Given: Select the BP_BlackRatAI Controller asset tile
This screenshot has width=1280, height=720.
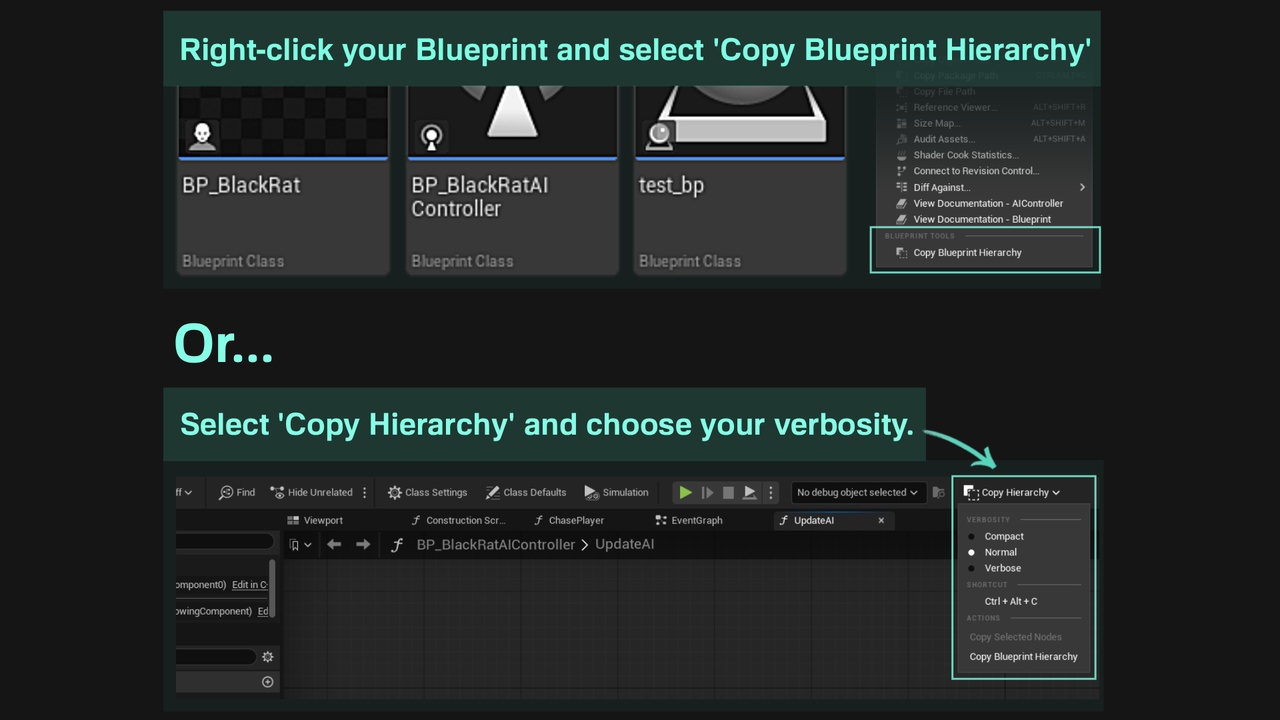Looking at the screenshot, I should 512,180.
